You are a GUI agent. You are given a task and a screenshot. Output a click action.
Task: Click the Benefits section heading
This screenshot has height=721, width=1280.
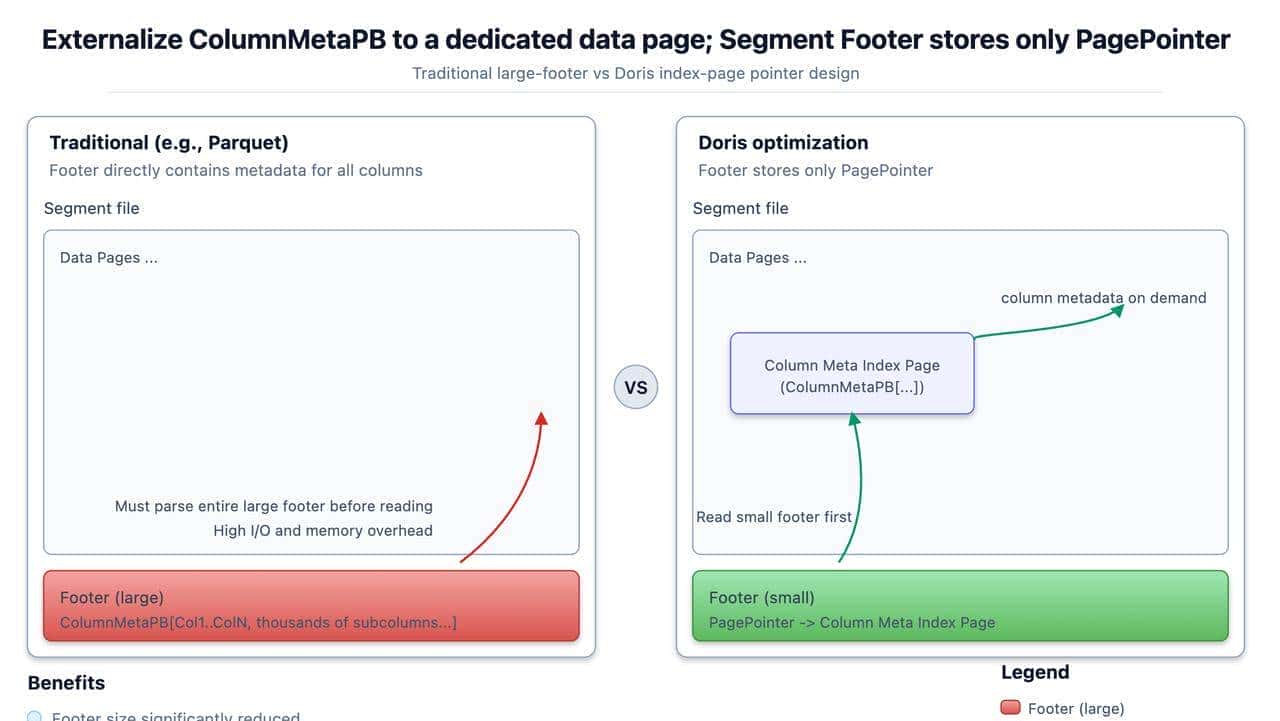[66, 683]
